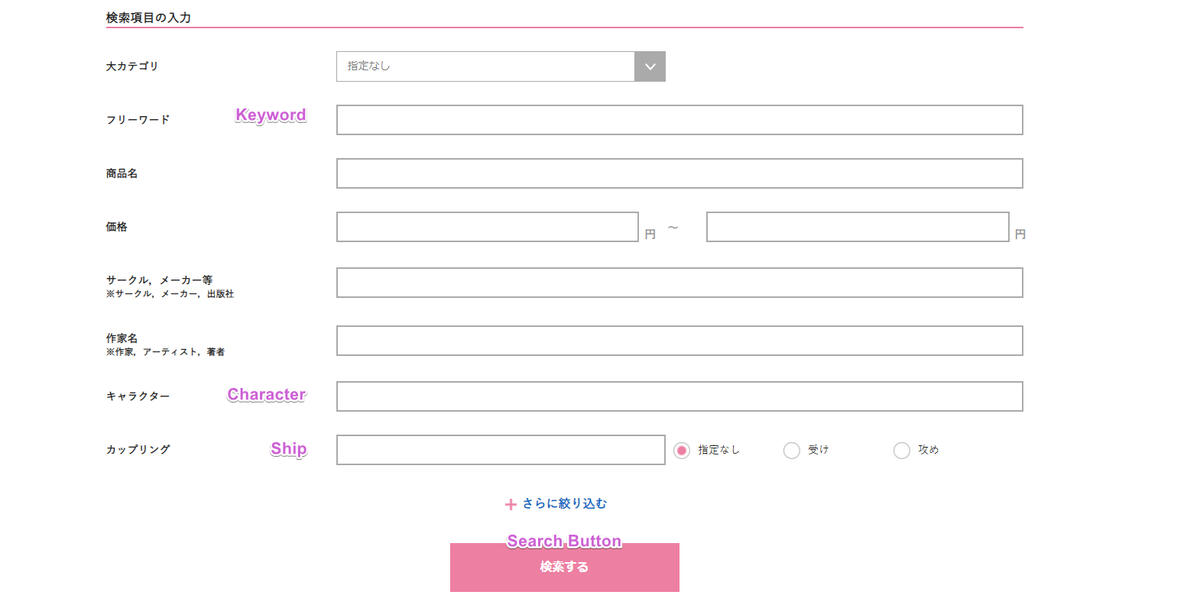Click the カップリング text field
Image resolution: width=1200 pixels, height=608 pixels.
pos(500,450)
